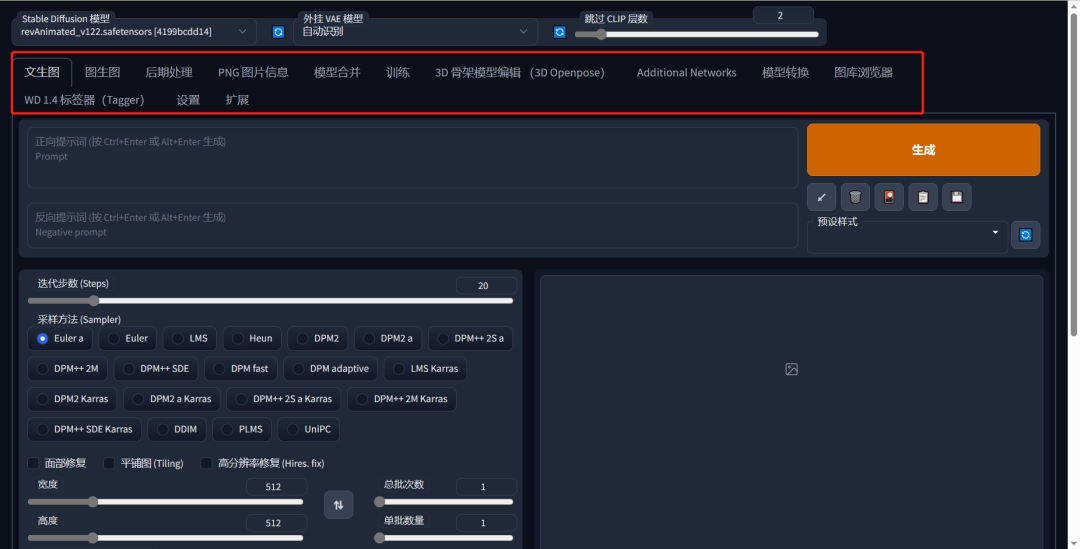Open the Stable Diffusion model dropdown

tap(134, 32)
